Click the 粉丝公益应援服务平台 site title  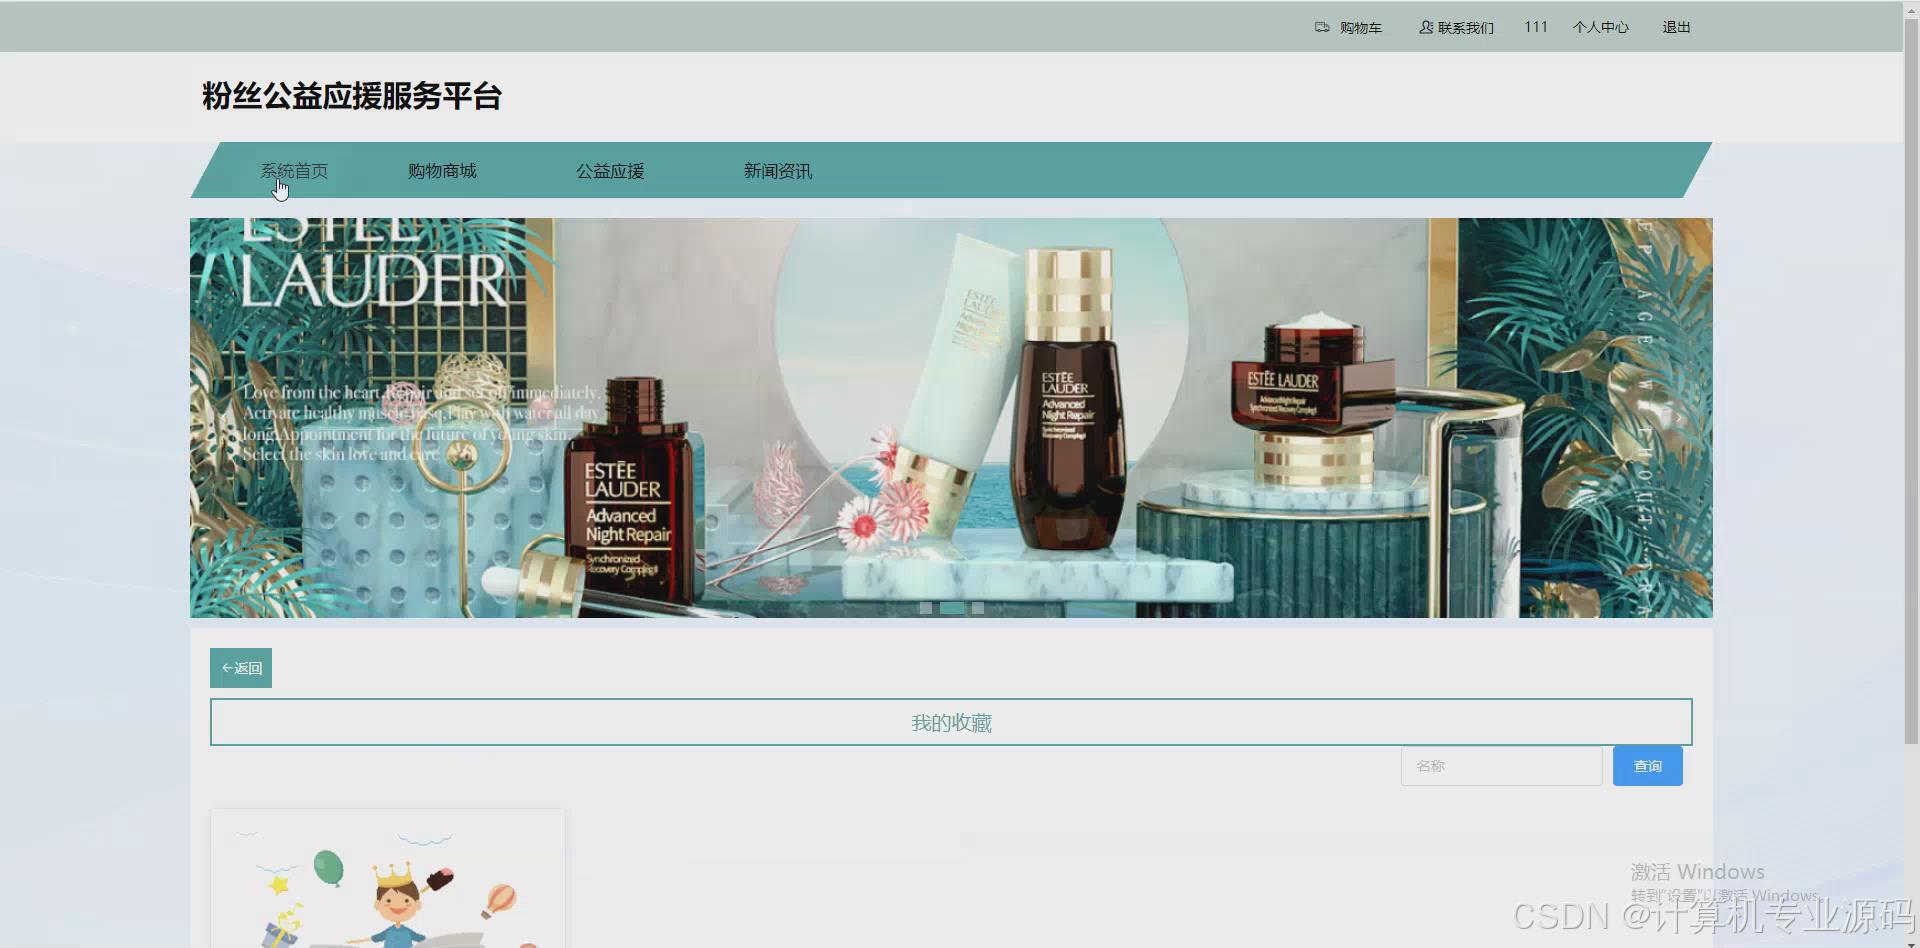[x=351, y=96]
